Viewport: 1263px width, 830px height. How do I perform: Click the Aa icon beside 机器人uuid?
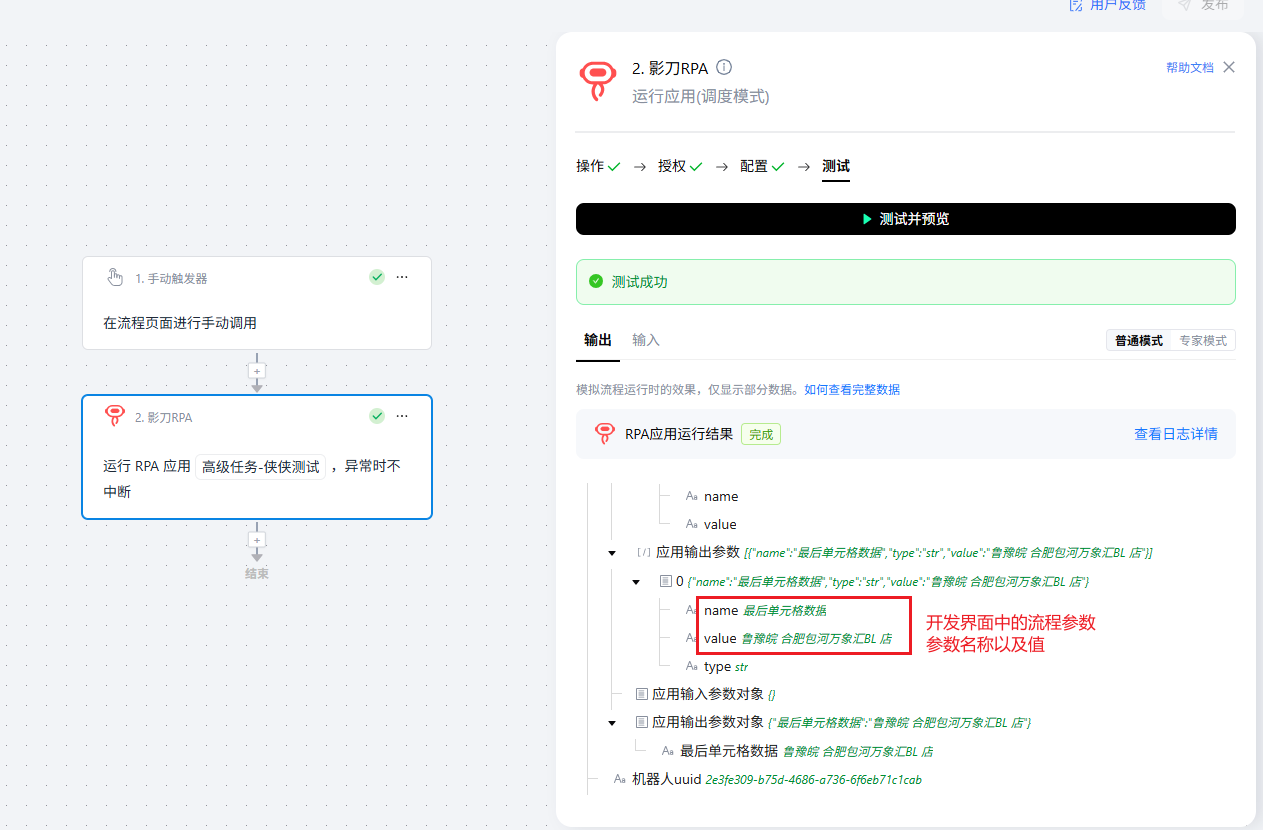pyautogui.click(x=621, y=779)
